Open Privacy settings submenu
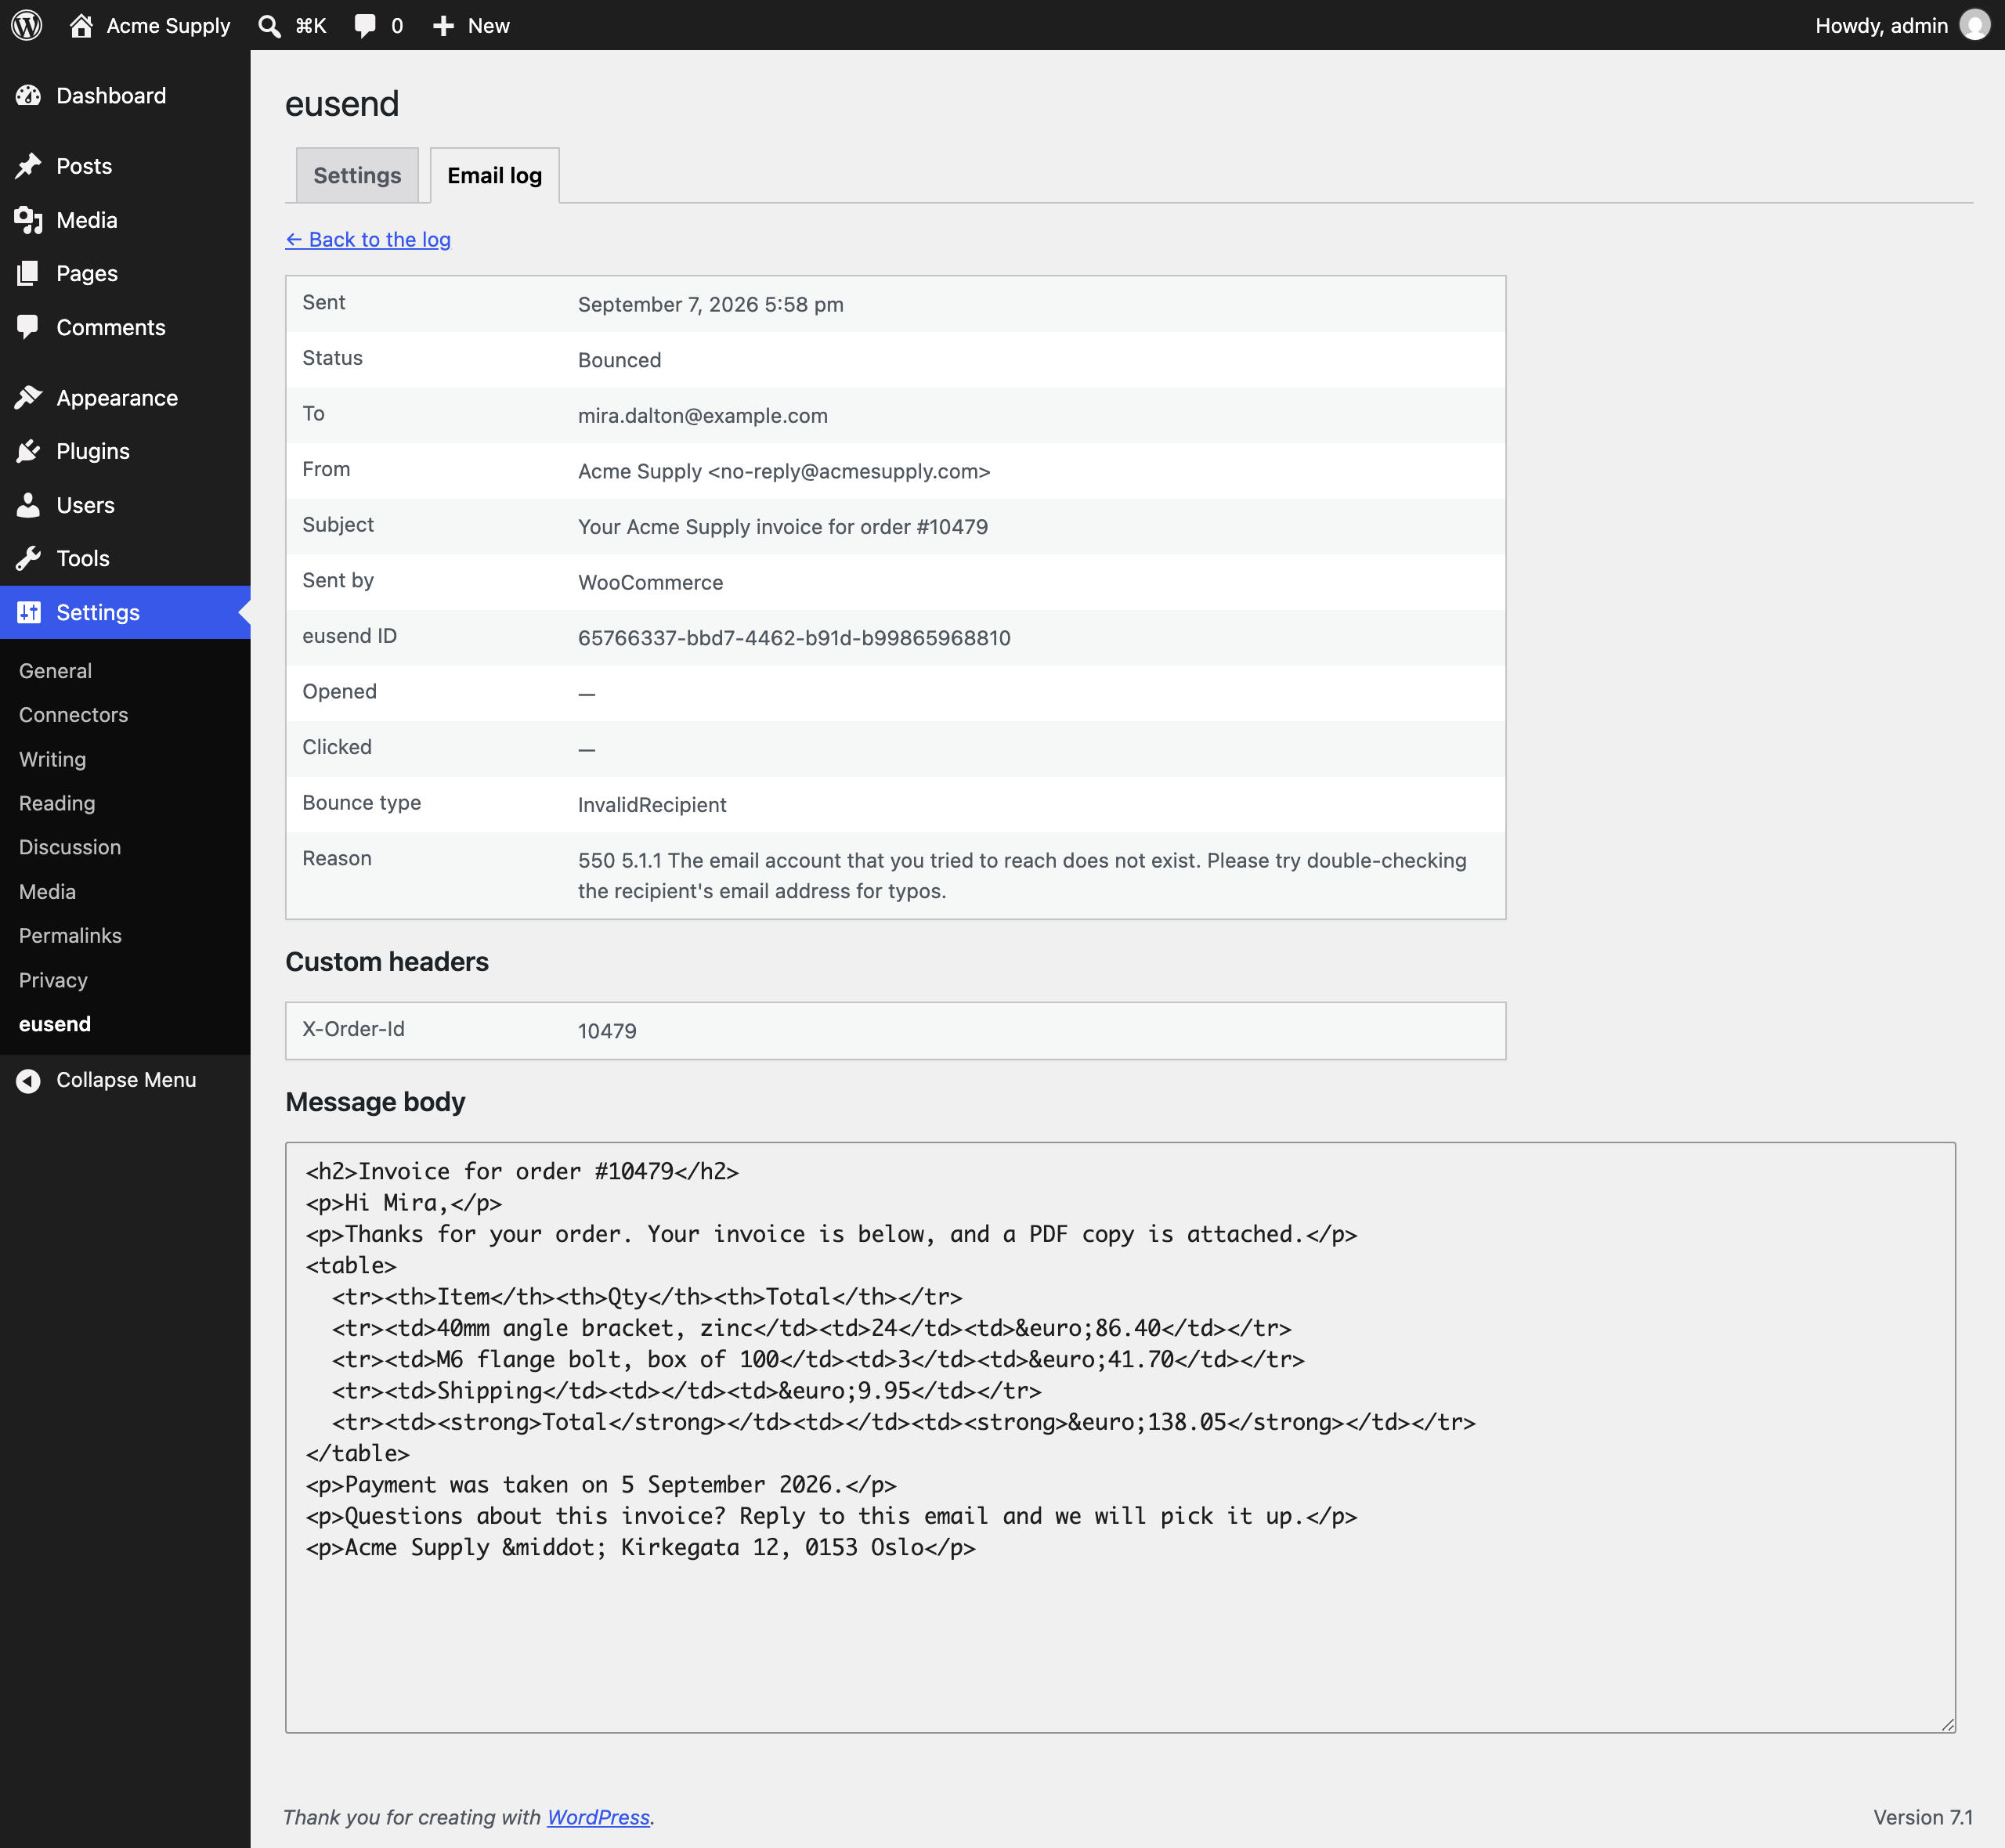 53,980
